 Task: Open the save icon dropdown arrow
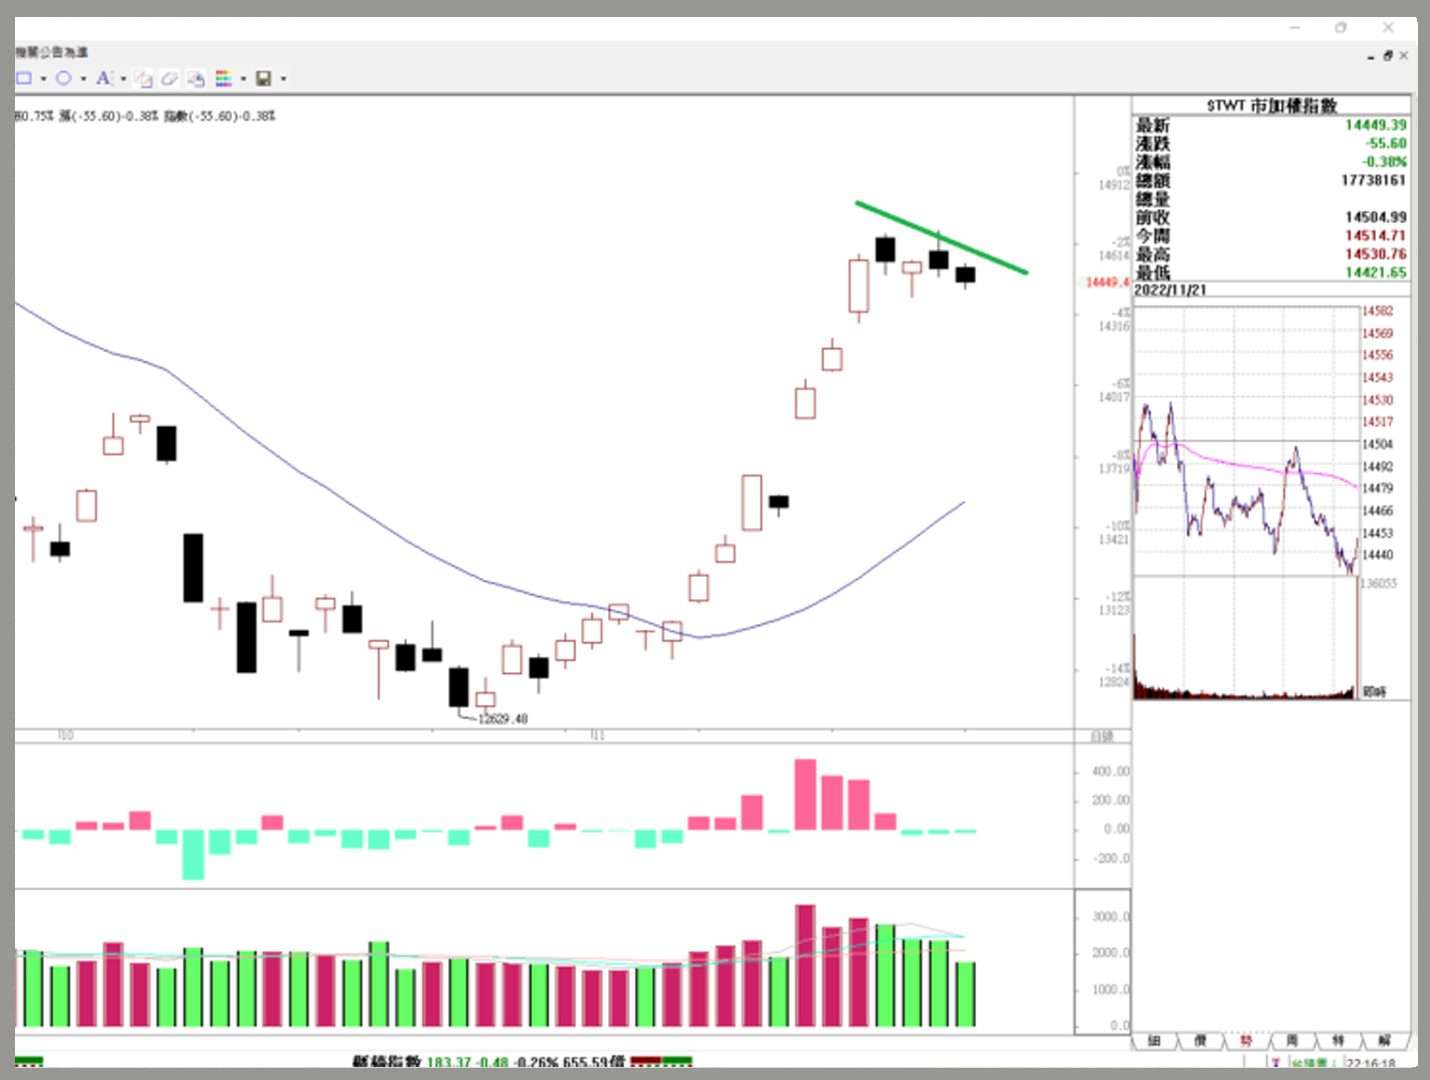[283, 79]
